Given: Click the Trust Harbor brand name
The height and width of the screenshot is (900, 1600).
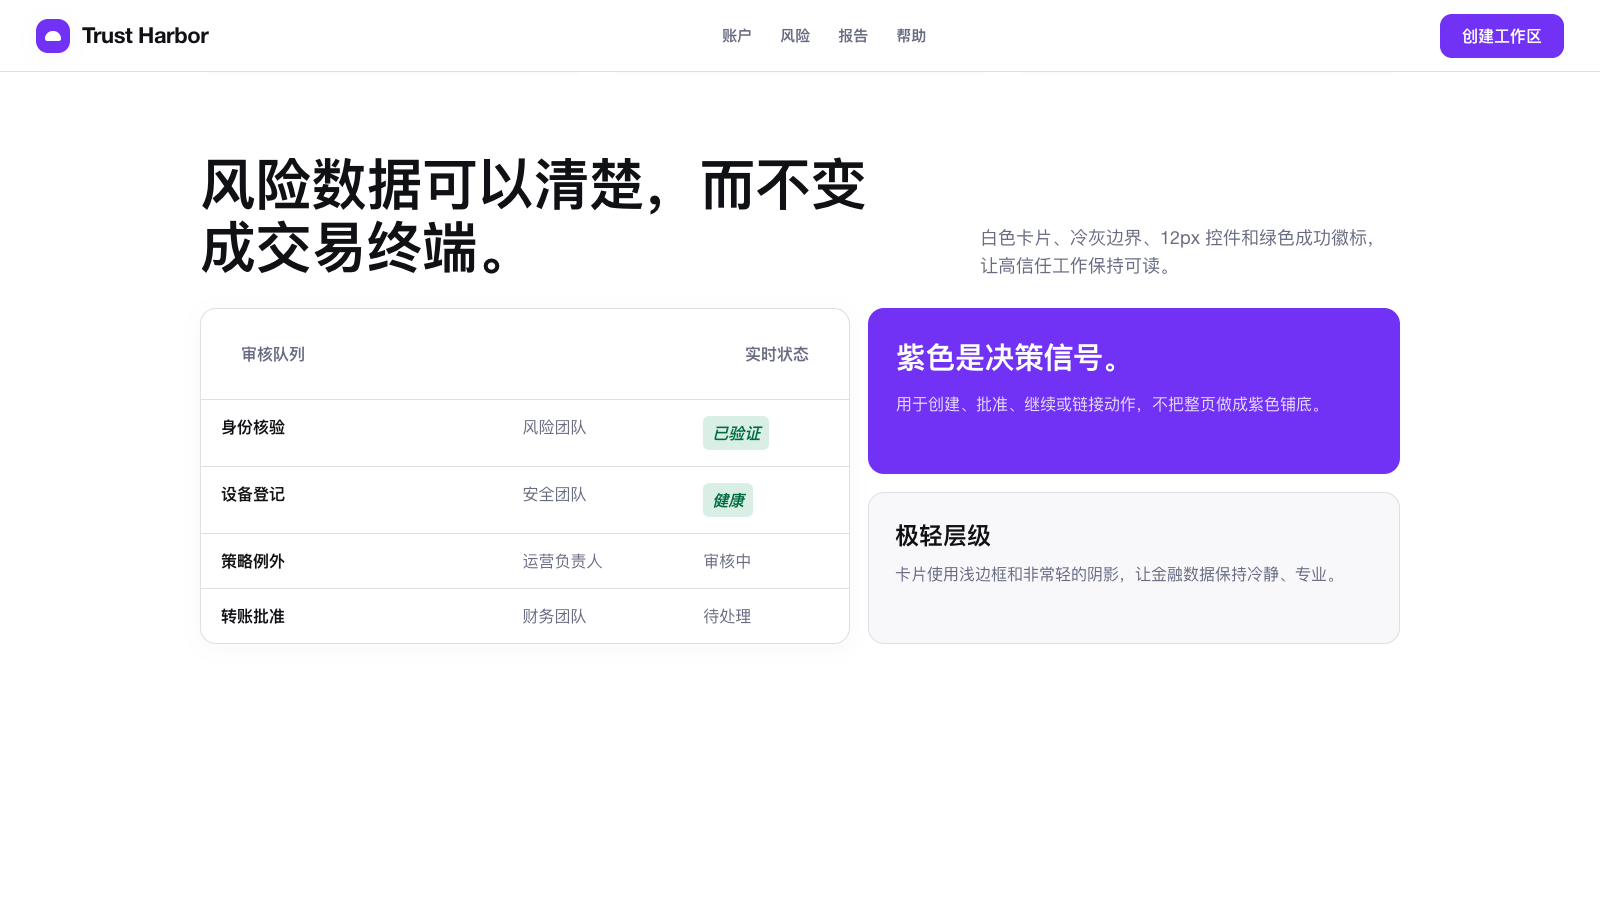Looking at the screenshot, I should pyautogui.click(x=145, y=36).
